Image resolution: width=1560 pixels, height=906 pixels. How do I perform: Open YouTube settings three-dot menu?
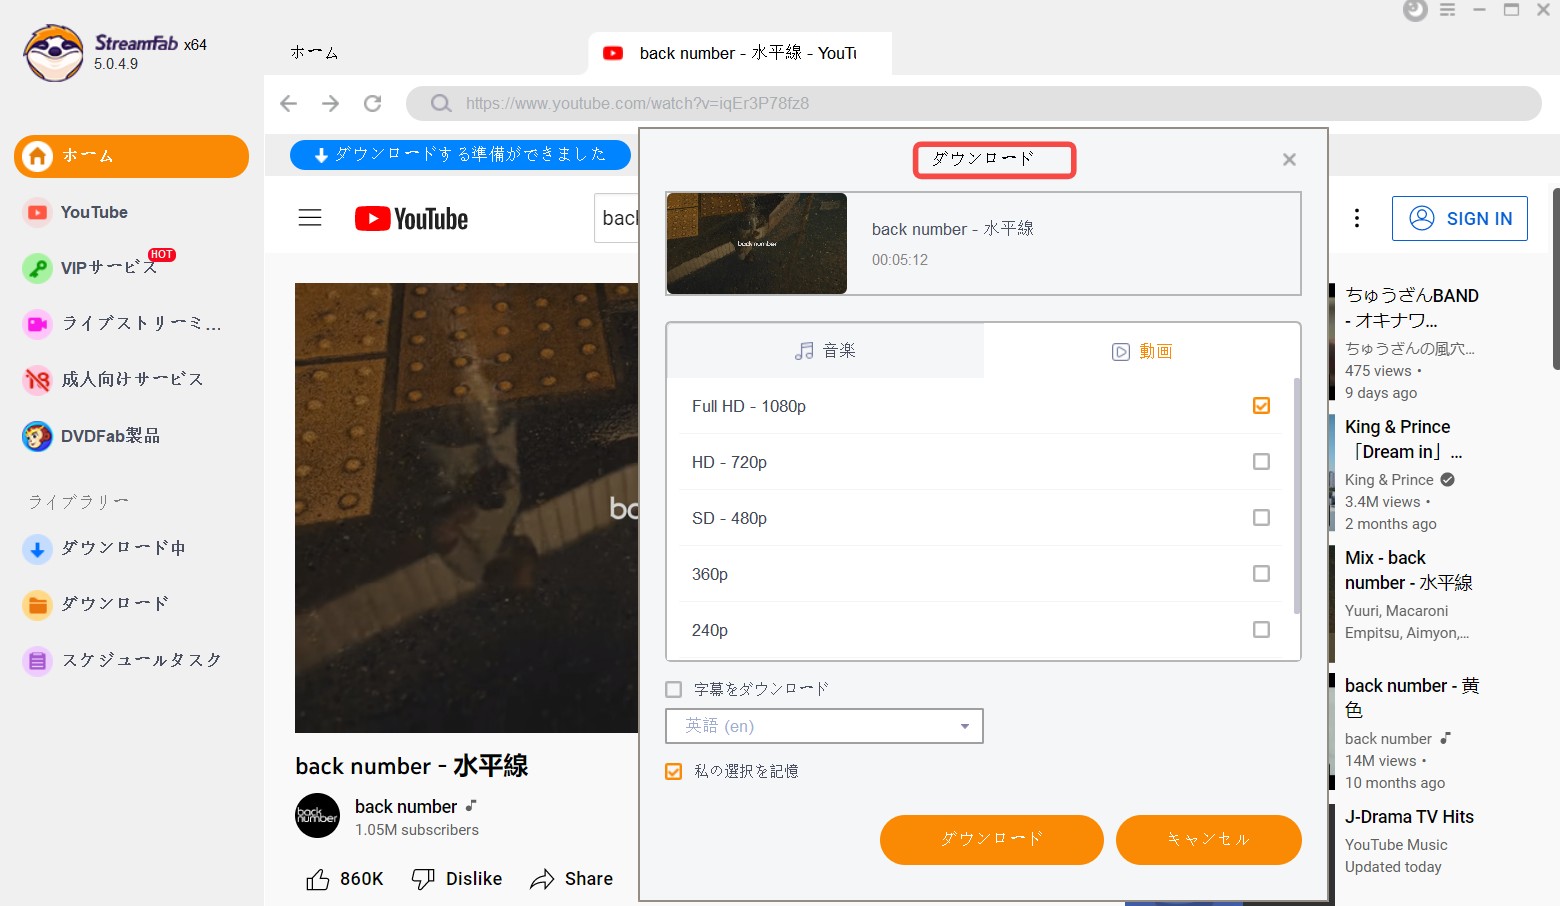pyautogui.click(x=1356, y=218)
